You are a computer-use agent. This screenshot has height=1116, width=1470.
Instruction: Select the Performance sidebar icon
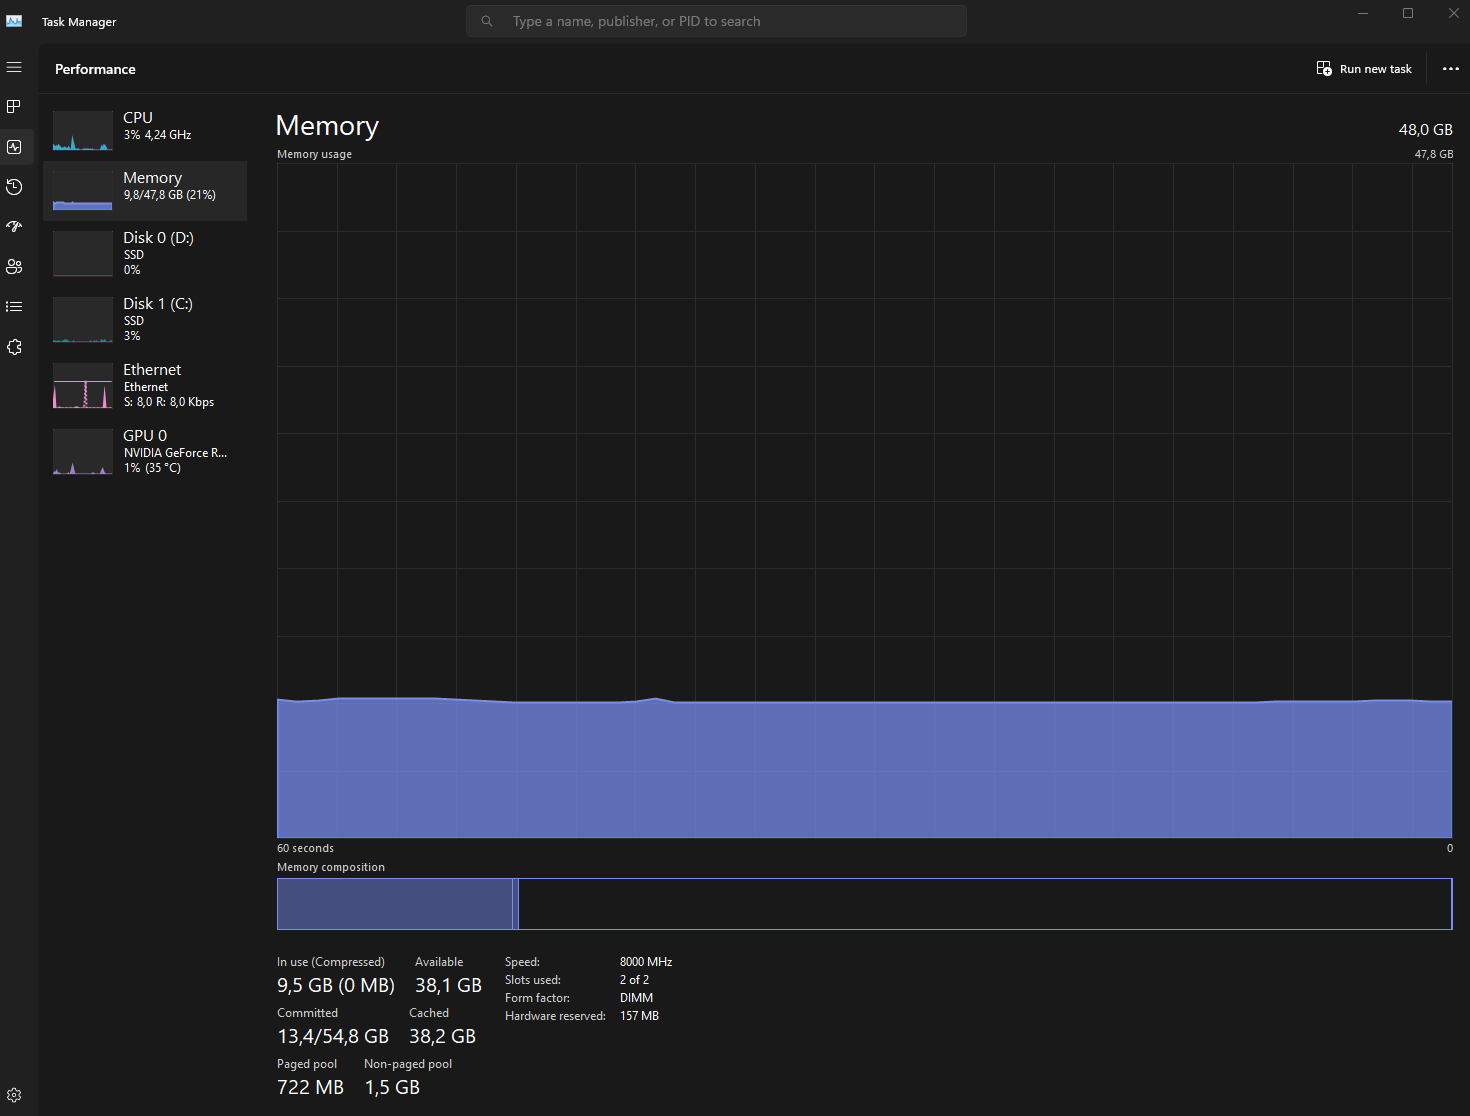(x=14, y=147)
